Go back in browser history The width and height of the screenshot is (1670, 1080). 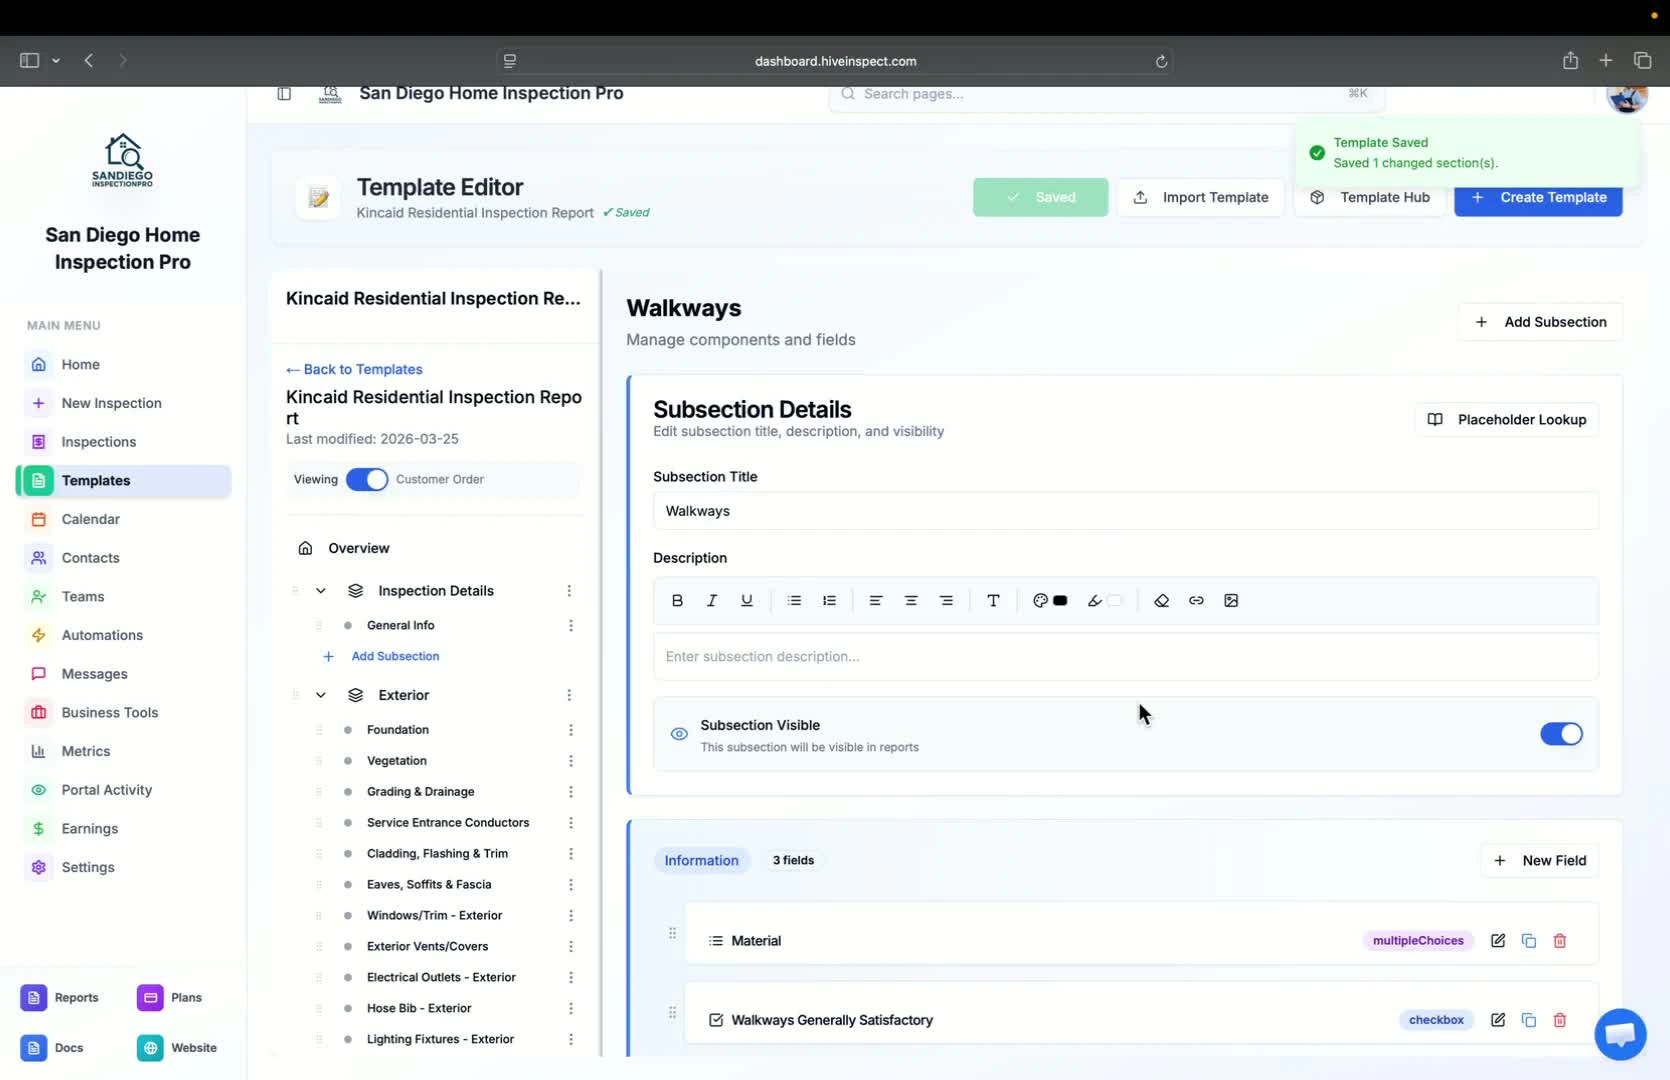click(x=89, y=61)
